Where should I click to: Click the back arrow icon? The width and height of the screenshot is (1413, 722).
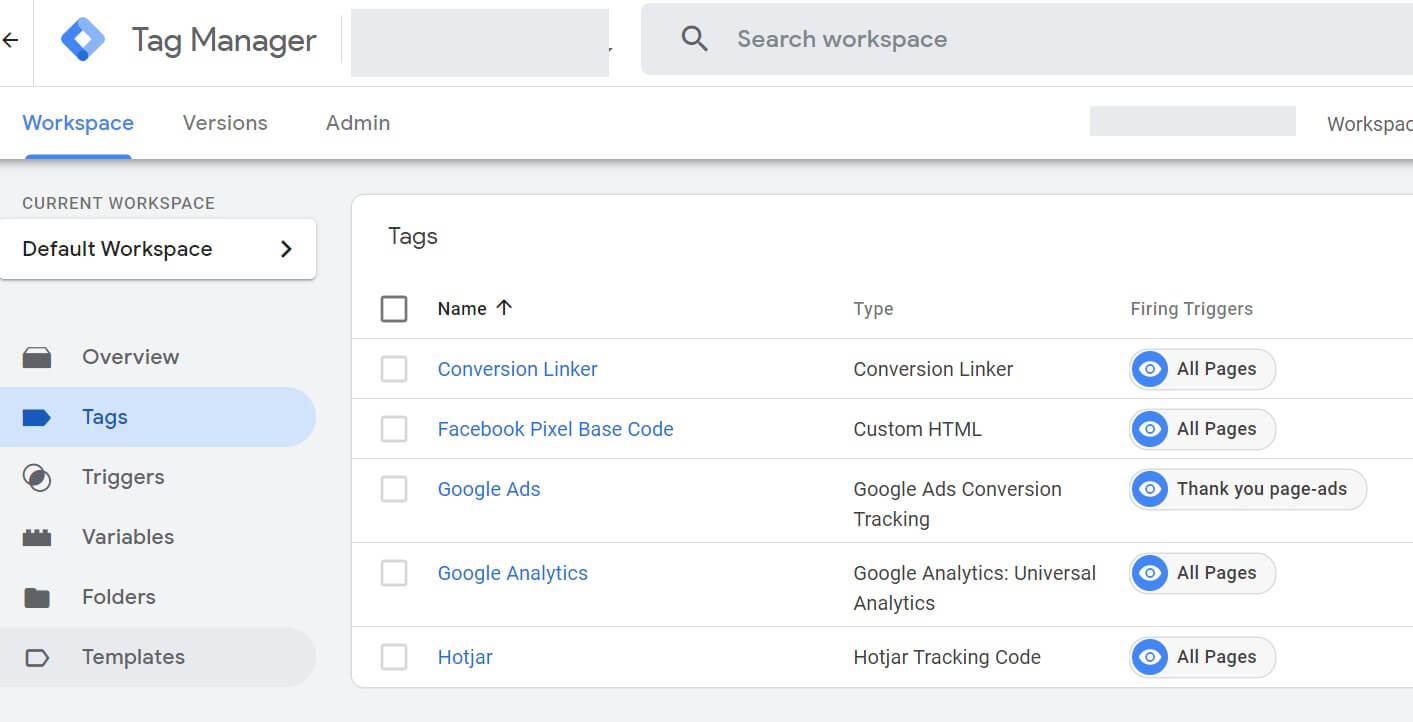[x=10, y=40]
